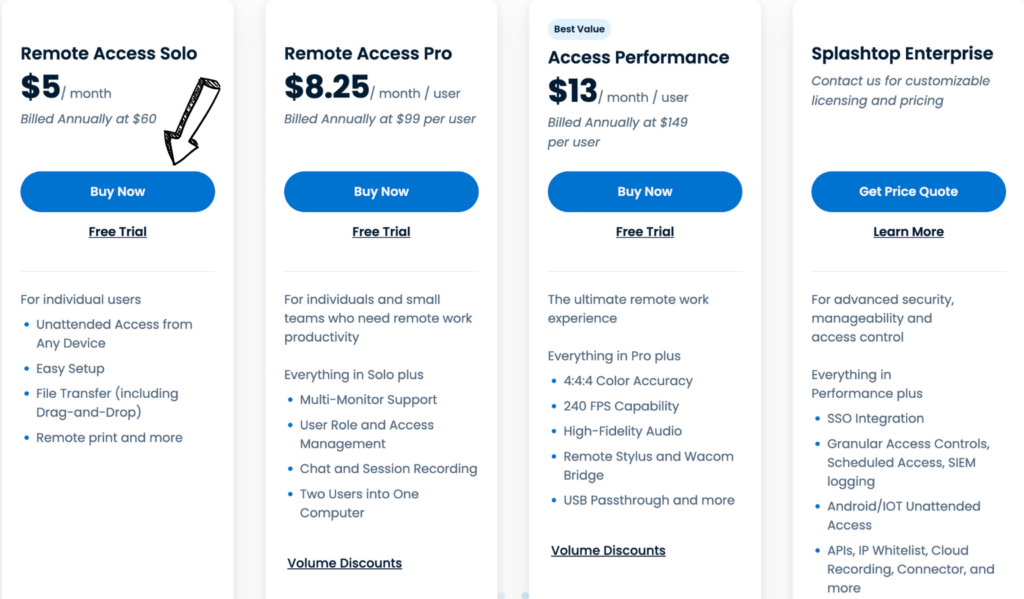Open Learn More under Splashtop Enterprise
This screenshot has height=599, width=1024.
907,231
